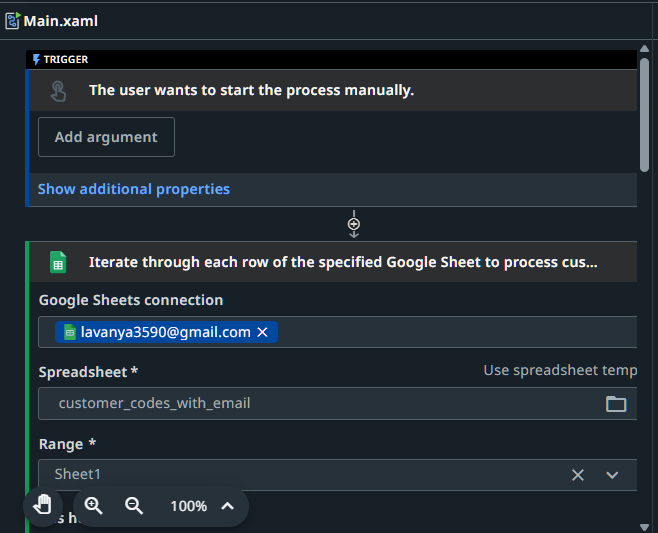Expand the Range dropdown arrow
This screenshot has width=658, height=533.
pyautogui.click(x=612, y=475)
